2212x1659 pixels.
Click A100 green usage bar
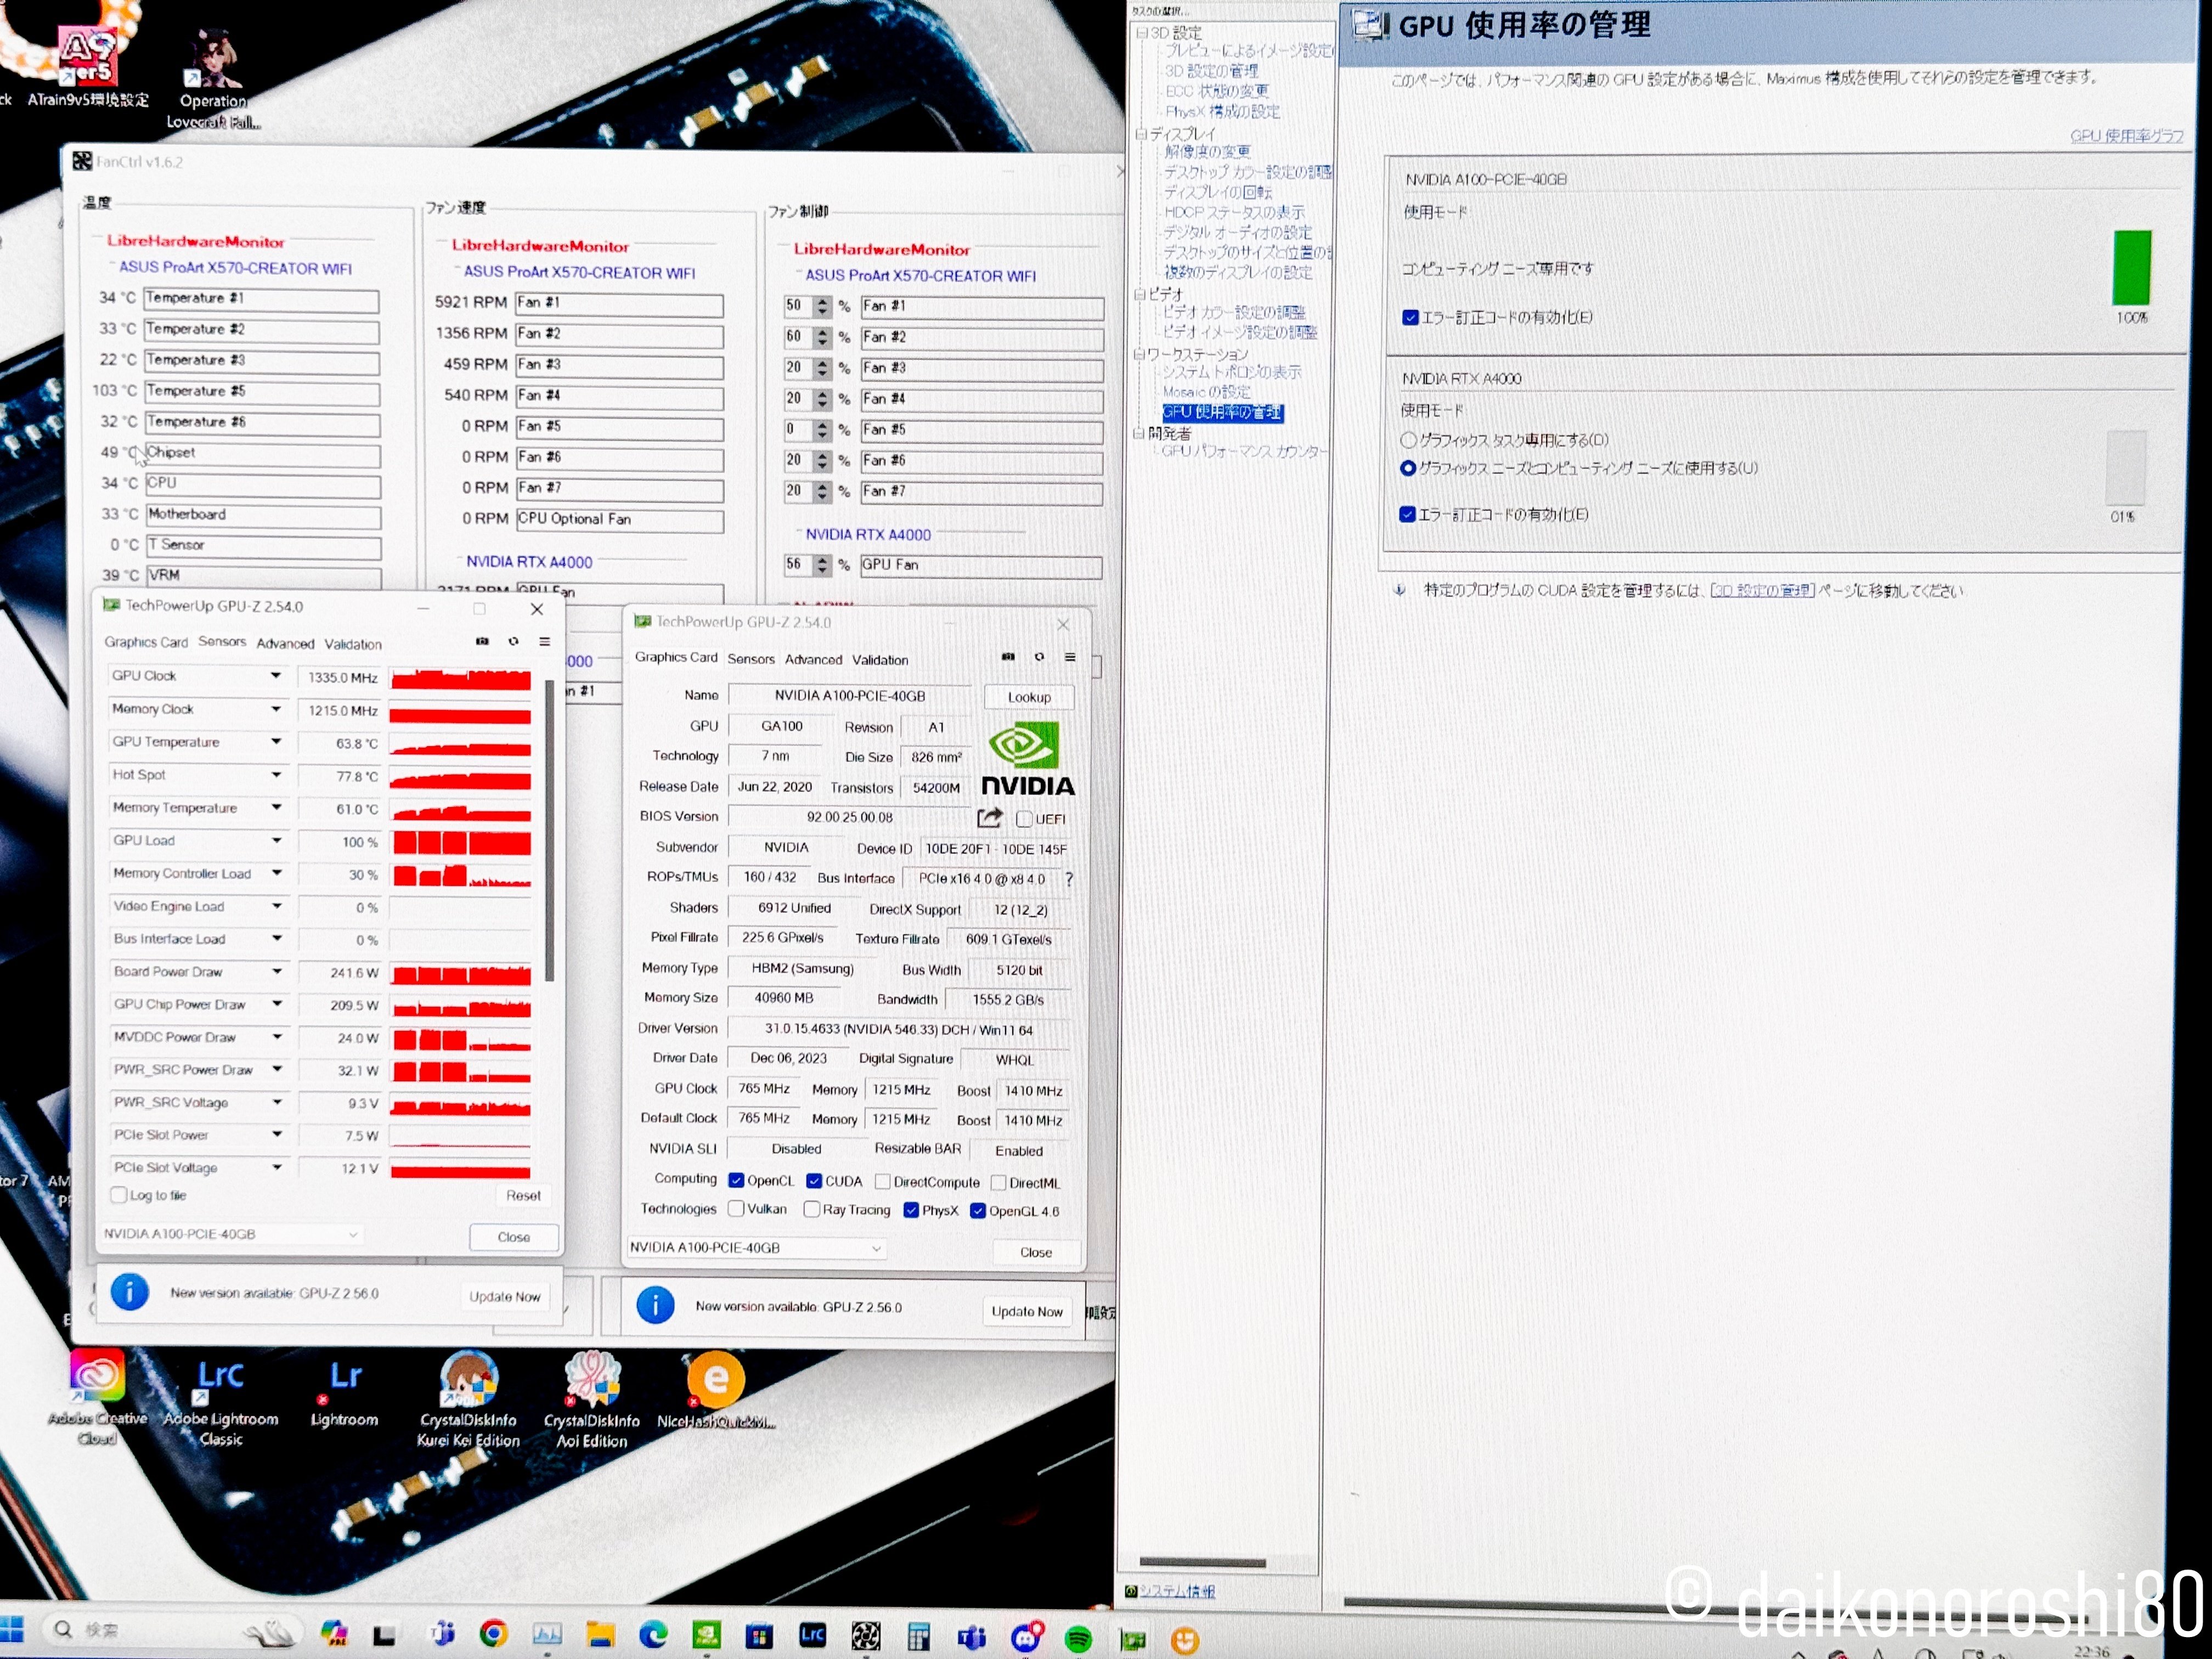coord(2131,267)
